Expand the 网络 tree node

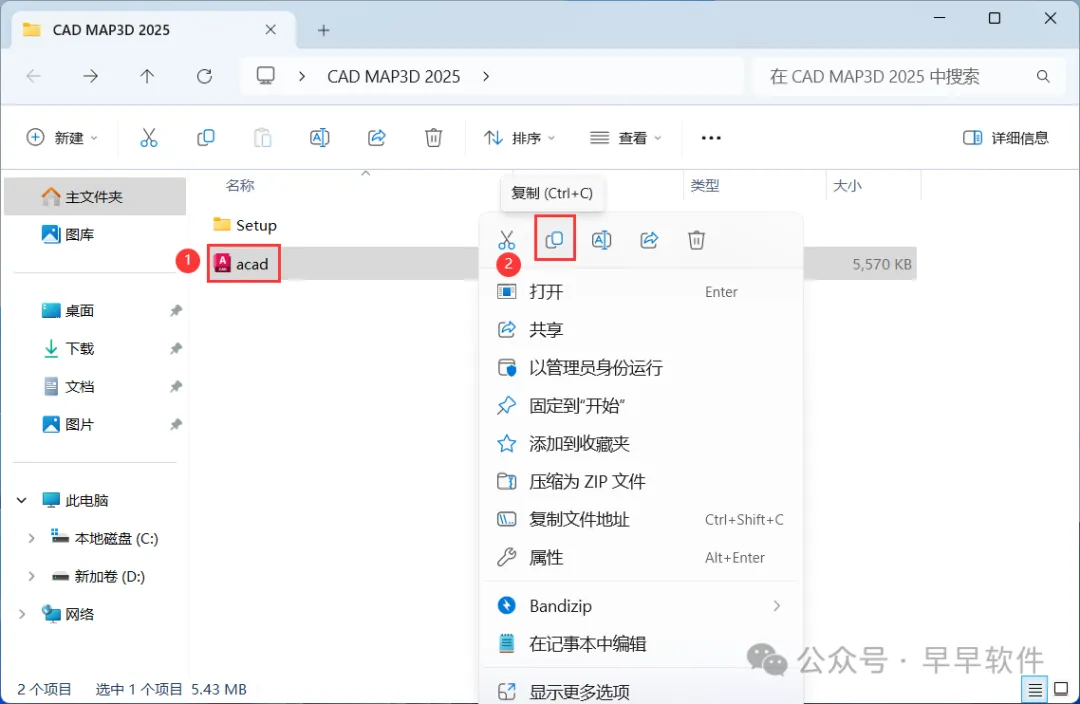[x=22, y=614]
